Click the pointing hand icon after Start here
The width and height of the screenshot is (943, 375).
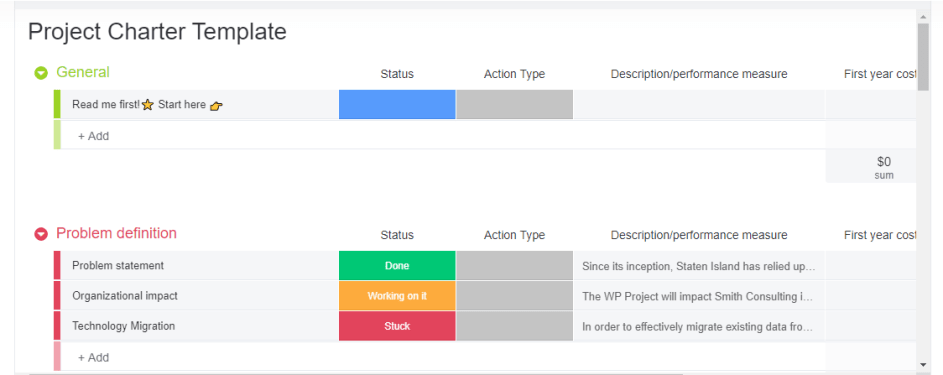217,106
